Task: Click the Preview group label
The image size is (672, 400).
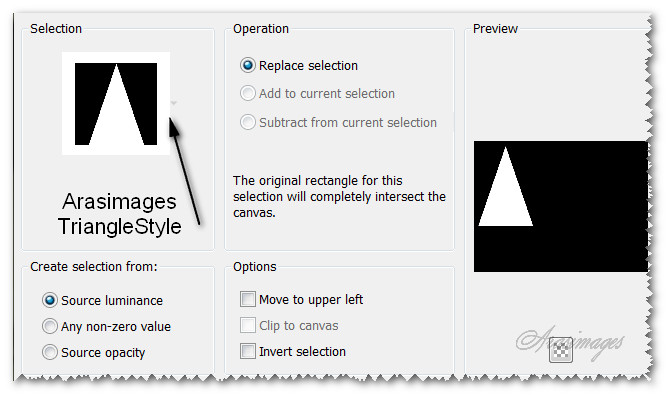Action: coord(497,29)
